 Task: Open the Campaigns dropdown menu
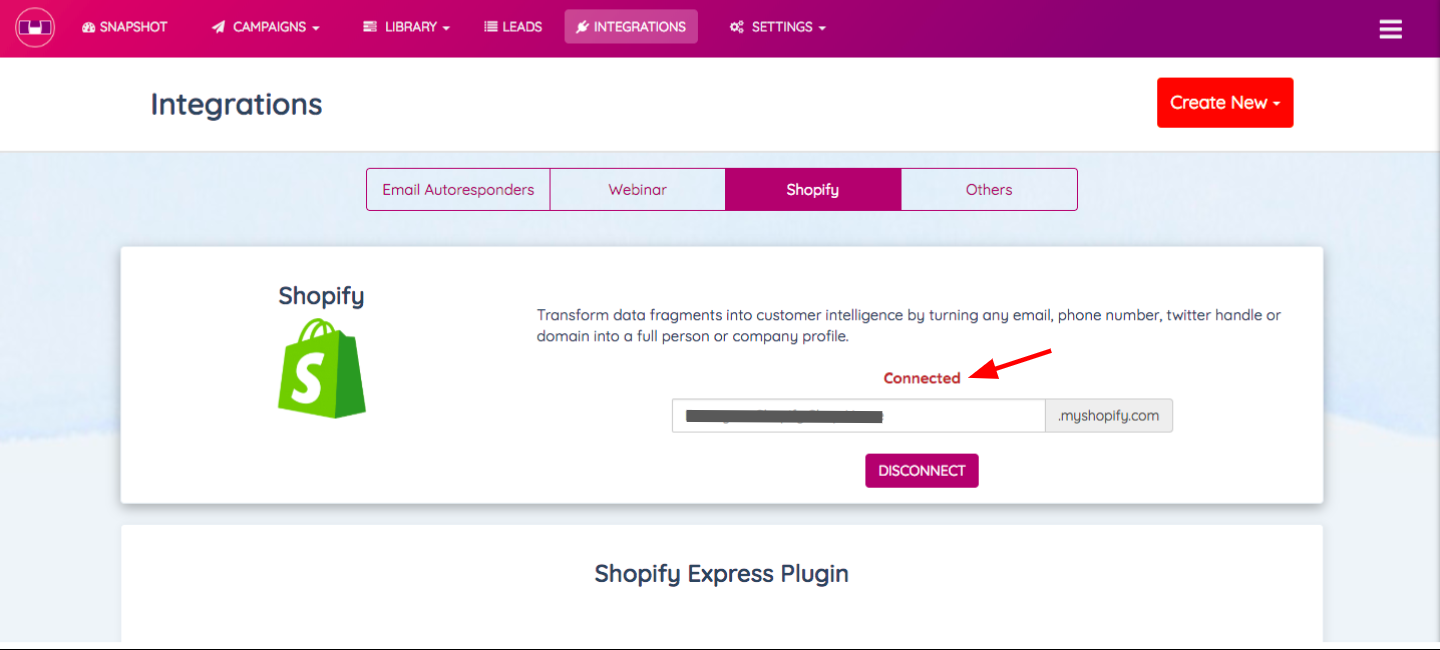click(266, 27)
